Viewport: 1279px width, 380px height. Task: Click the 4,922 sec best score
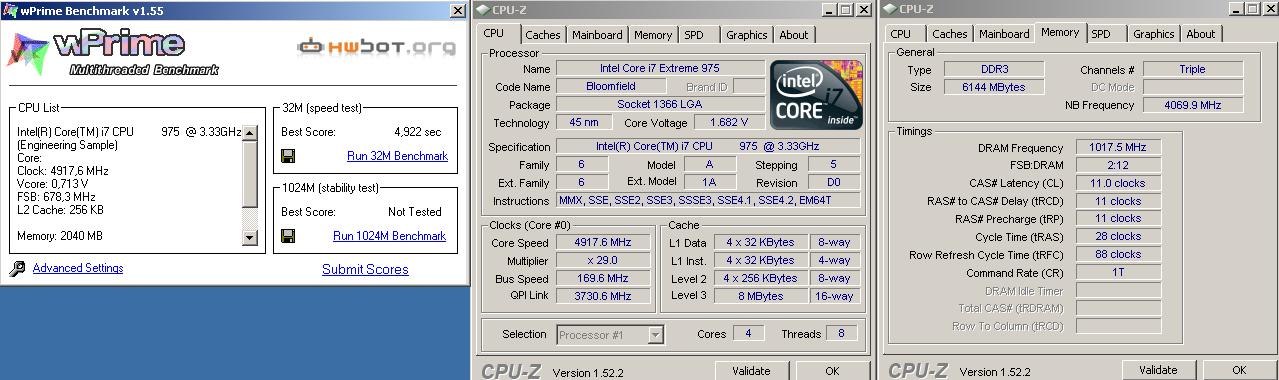click(418, 132)
